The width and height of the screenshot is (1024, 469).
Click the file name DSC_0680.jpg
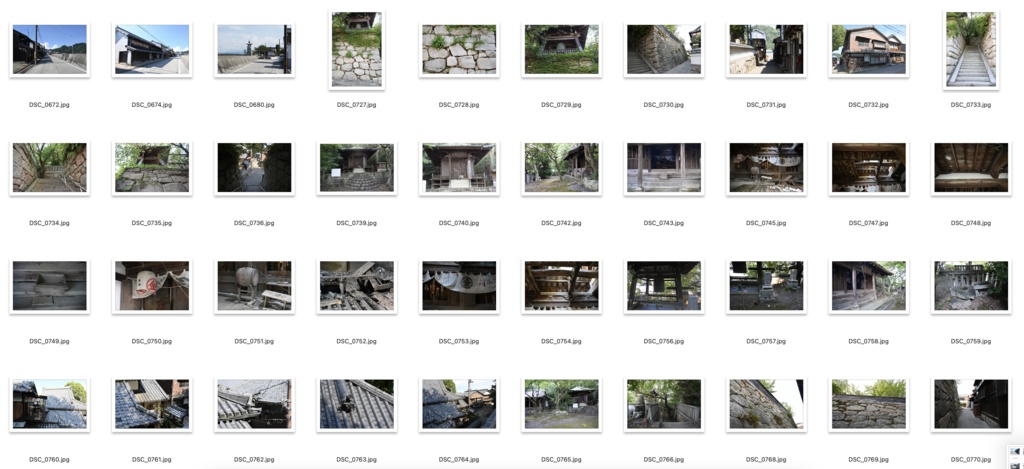tap(254, 105)
